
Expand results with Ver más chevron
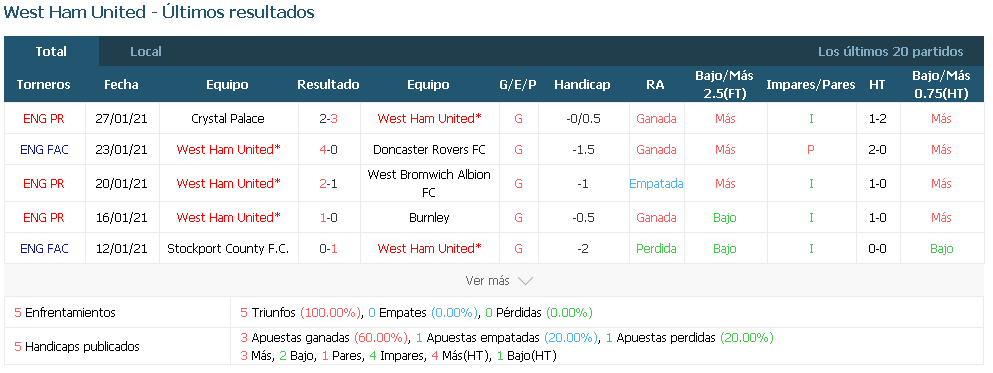click(499, 281)
